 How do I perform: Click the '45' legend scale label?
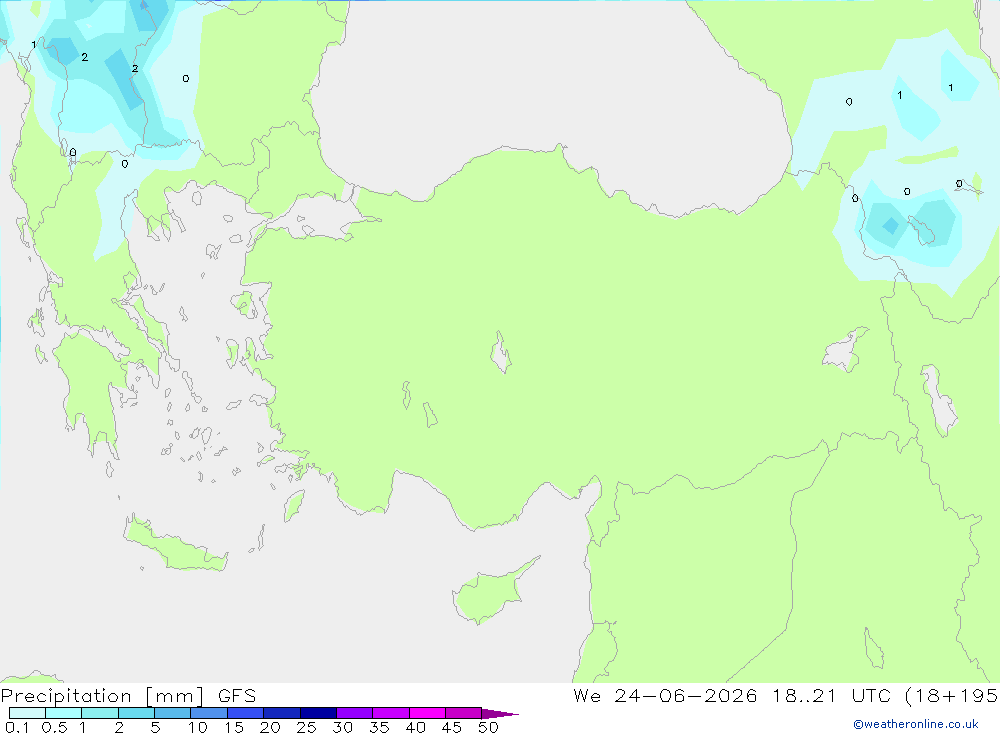[452, 727]
